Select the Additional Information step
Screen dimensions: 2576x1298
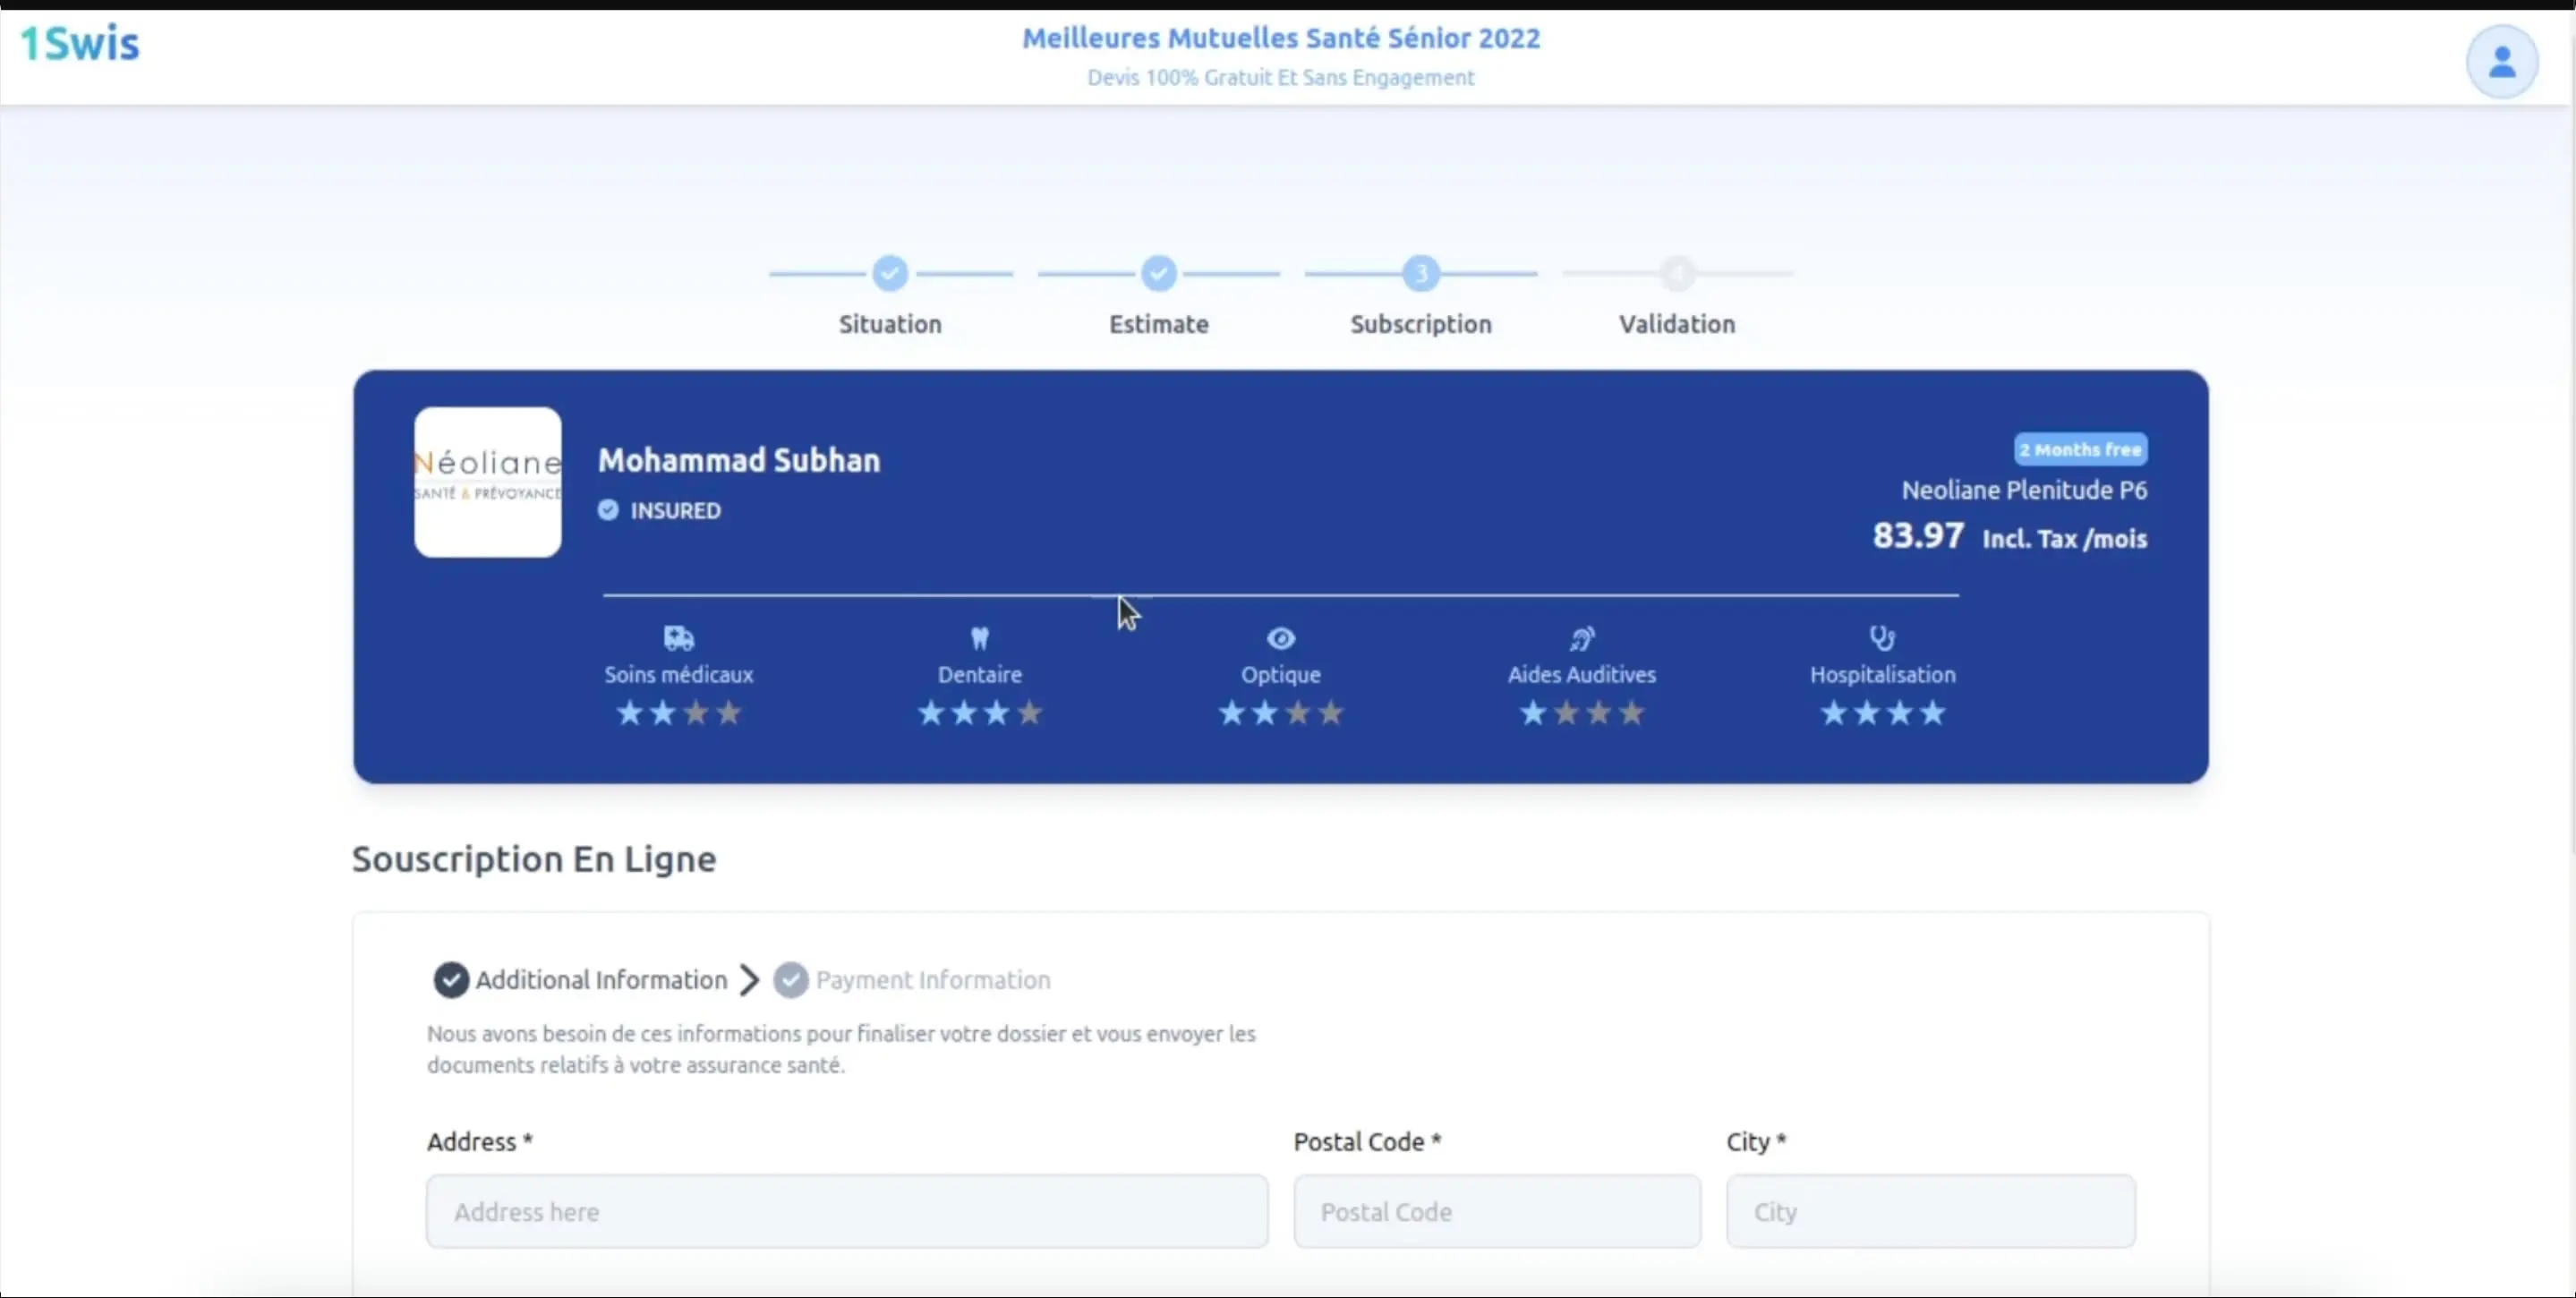coord(601,980)
